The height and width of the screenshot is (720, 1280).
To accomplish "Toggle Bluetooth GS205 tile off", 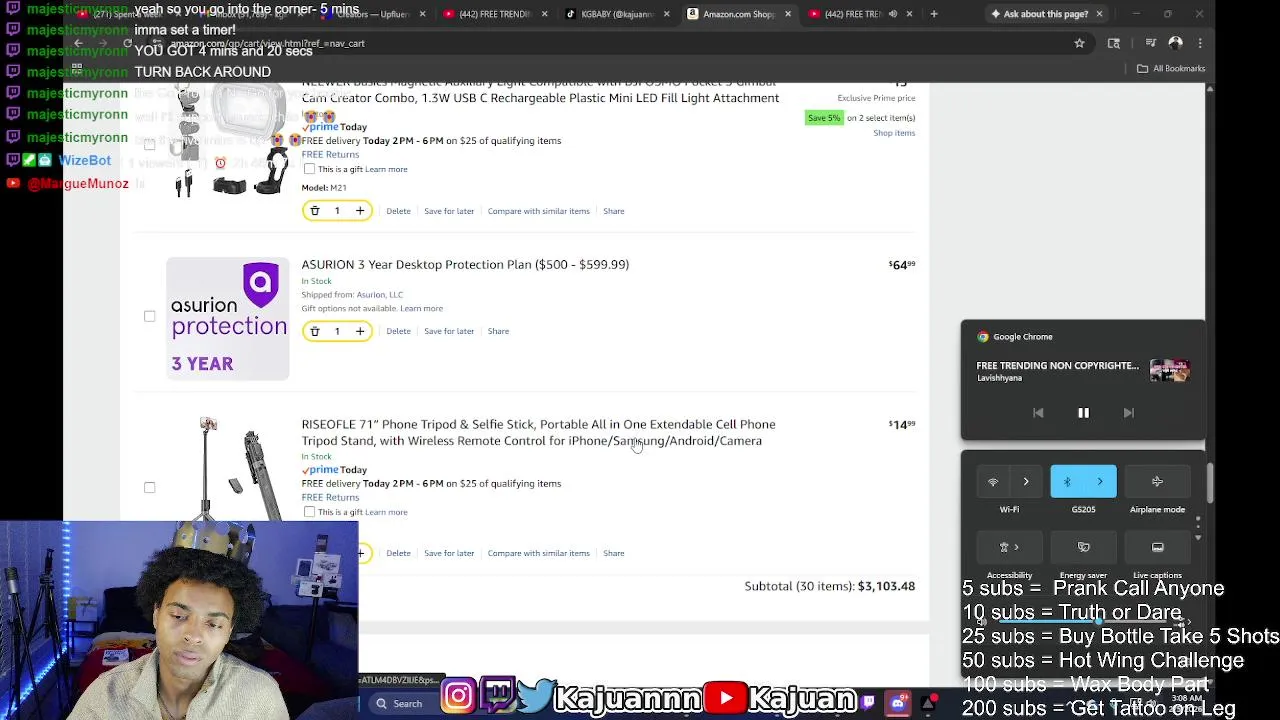I will pos(1067,482).
